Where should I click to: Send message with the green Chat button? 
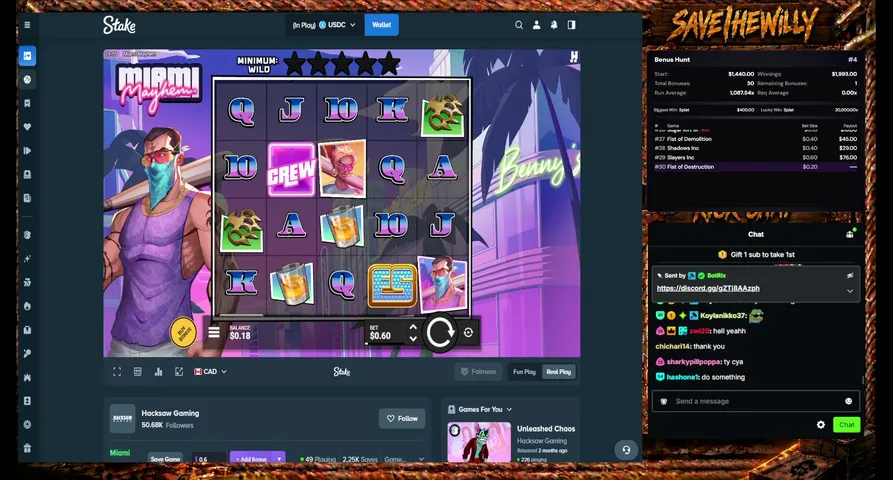[846, 425]
